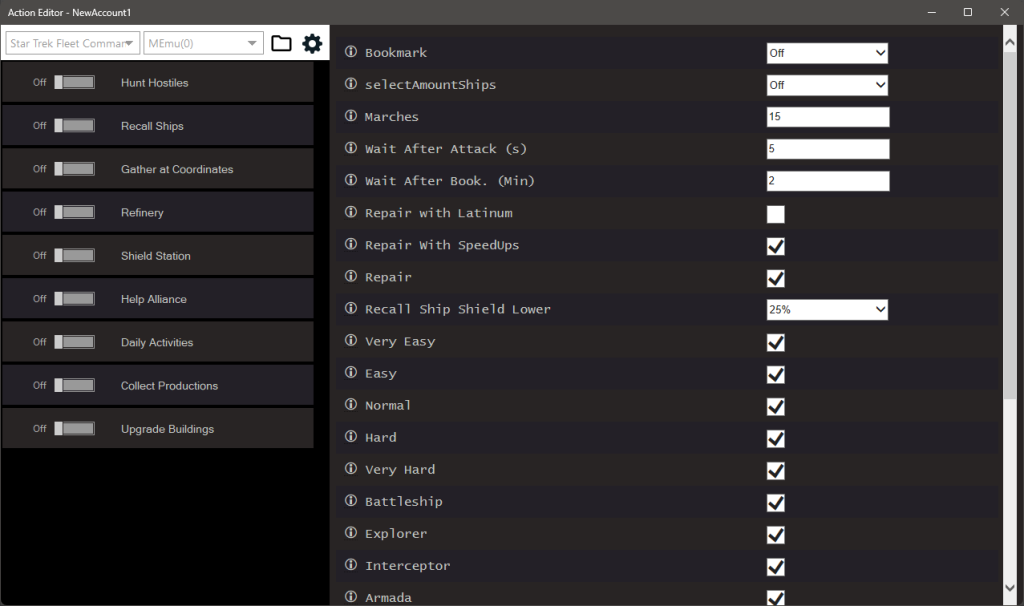Open the Bookmark dropdown
This screenshot has width=1024, height=606.
pos(827,52)
